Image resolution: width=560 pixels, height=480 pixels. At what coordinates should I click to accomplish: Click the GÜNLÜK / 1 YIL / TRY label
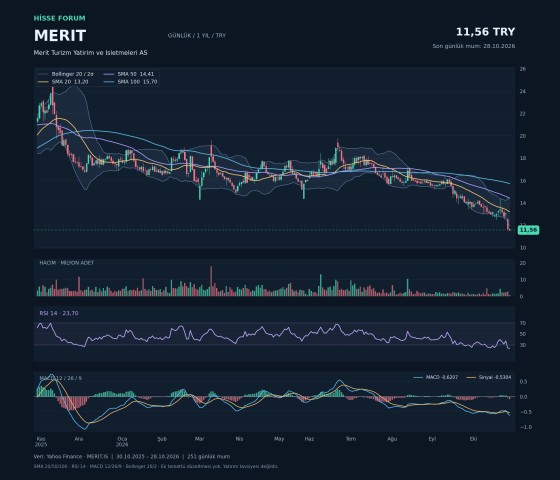click(197, 36)
